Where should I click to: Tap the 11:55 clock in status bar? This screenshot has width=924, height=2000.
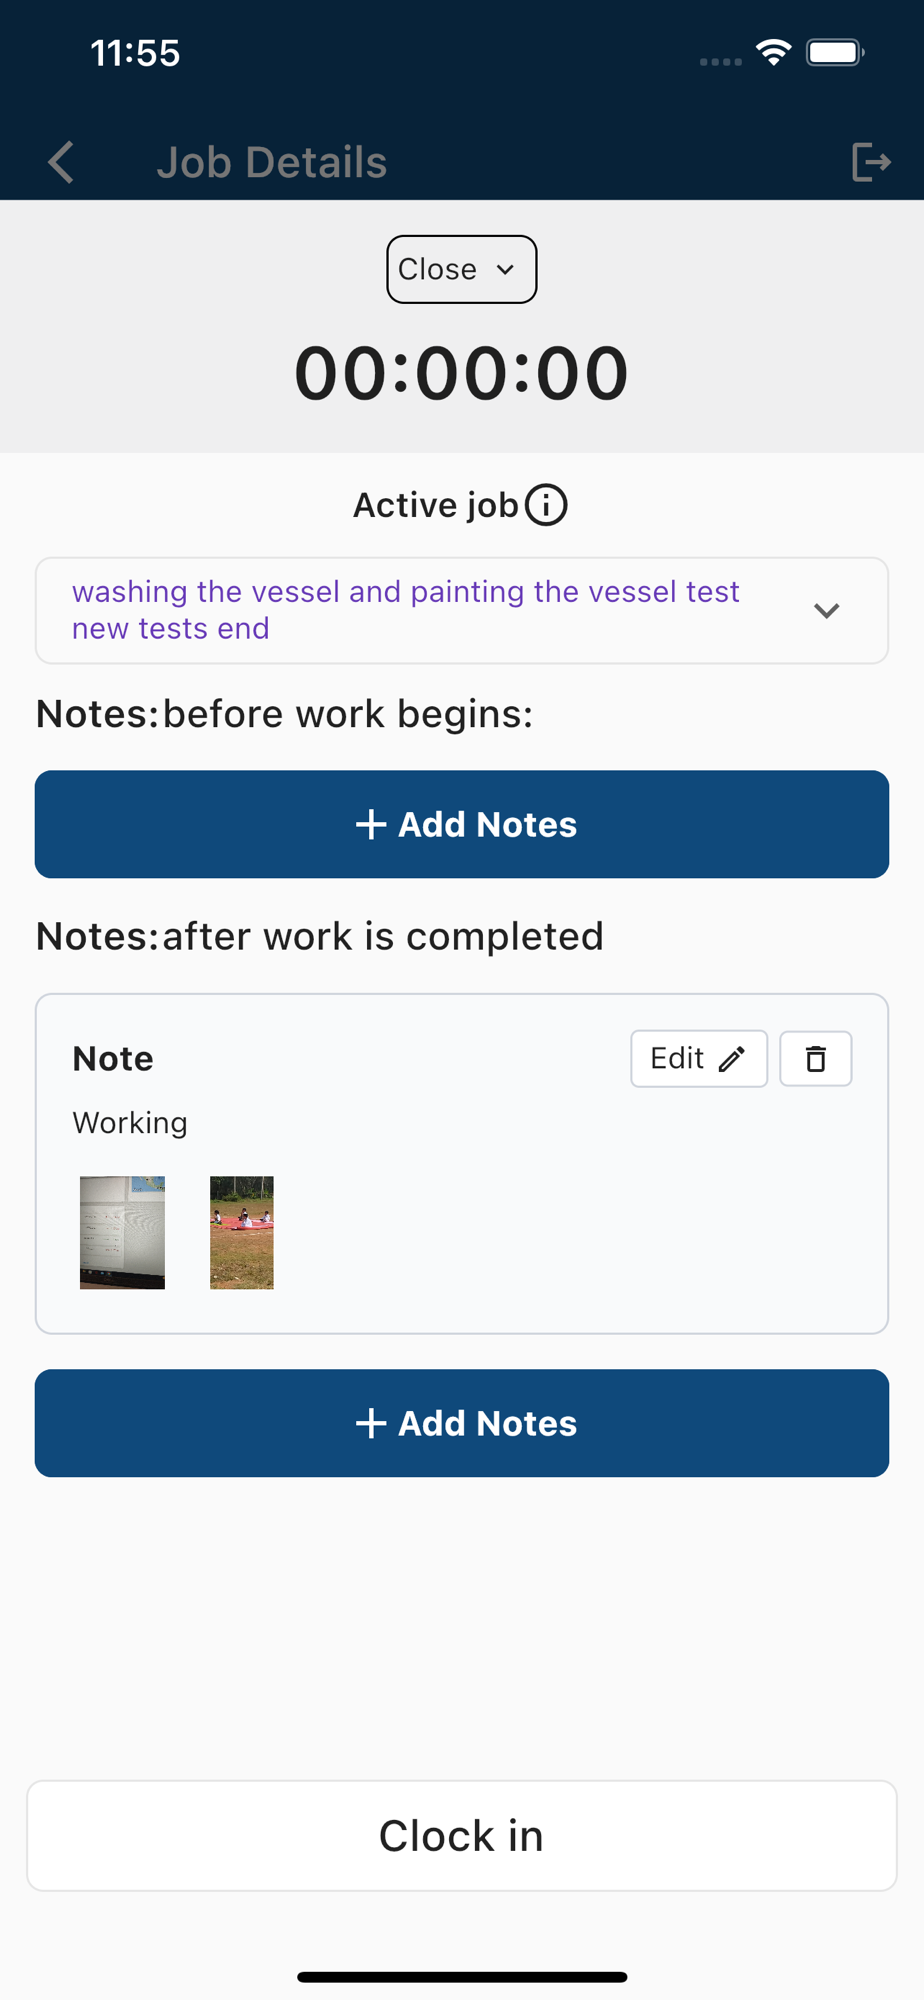point(135,52)
